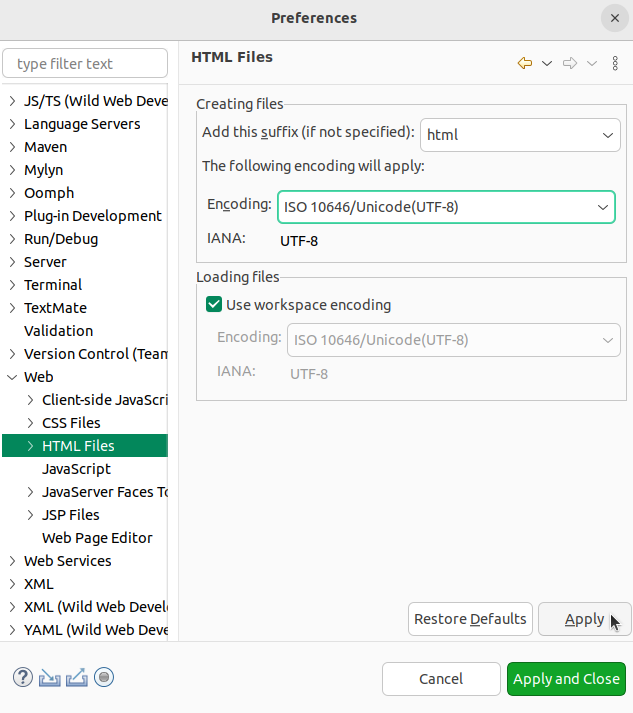
Task: Expand the JS/TS (Wild Web Developer) node
Action: point(12,101)
